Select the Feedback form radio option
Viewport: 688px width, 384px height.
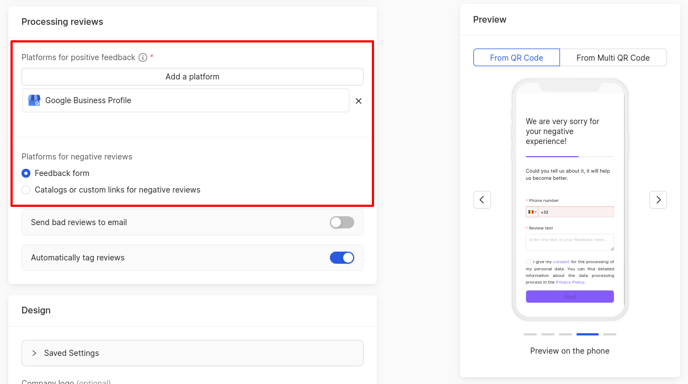26,173
